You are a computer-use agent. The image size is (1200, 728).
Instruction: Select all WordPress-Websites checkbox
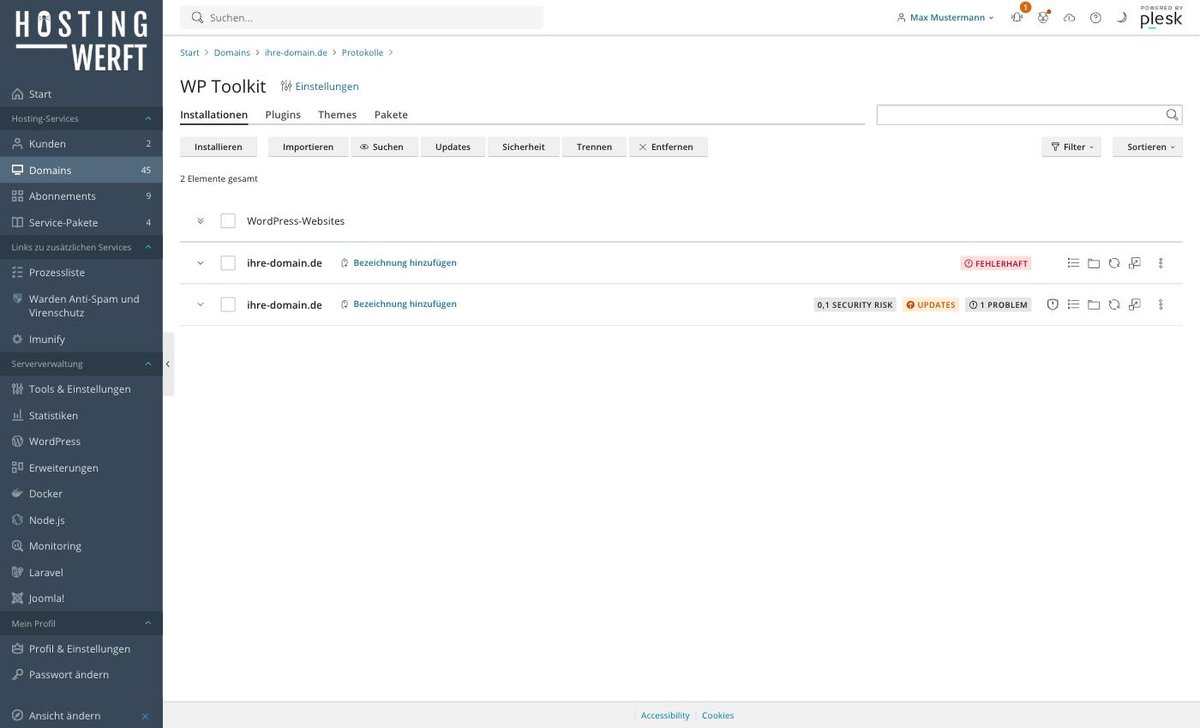[x=228, y=221]
